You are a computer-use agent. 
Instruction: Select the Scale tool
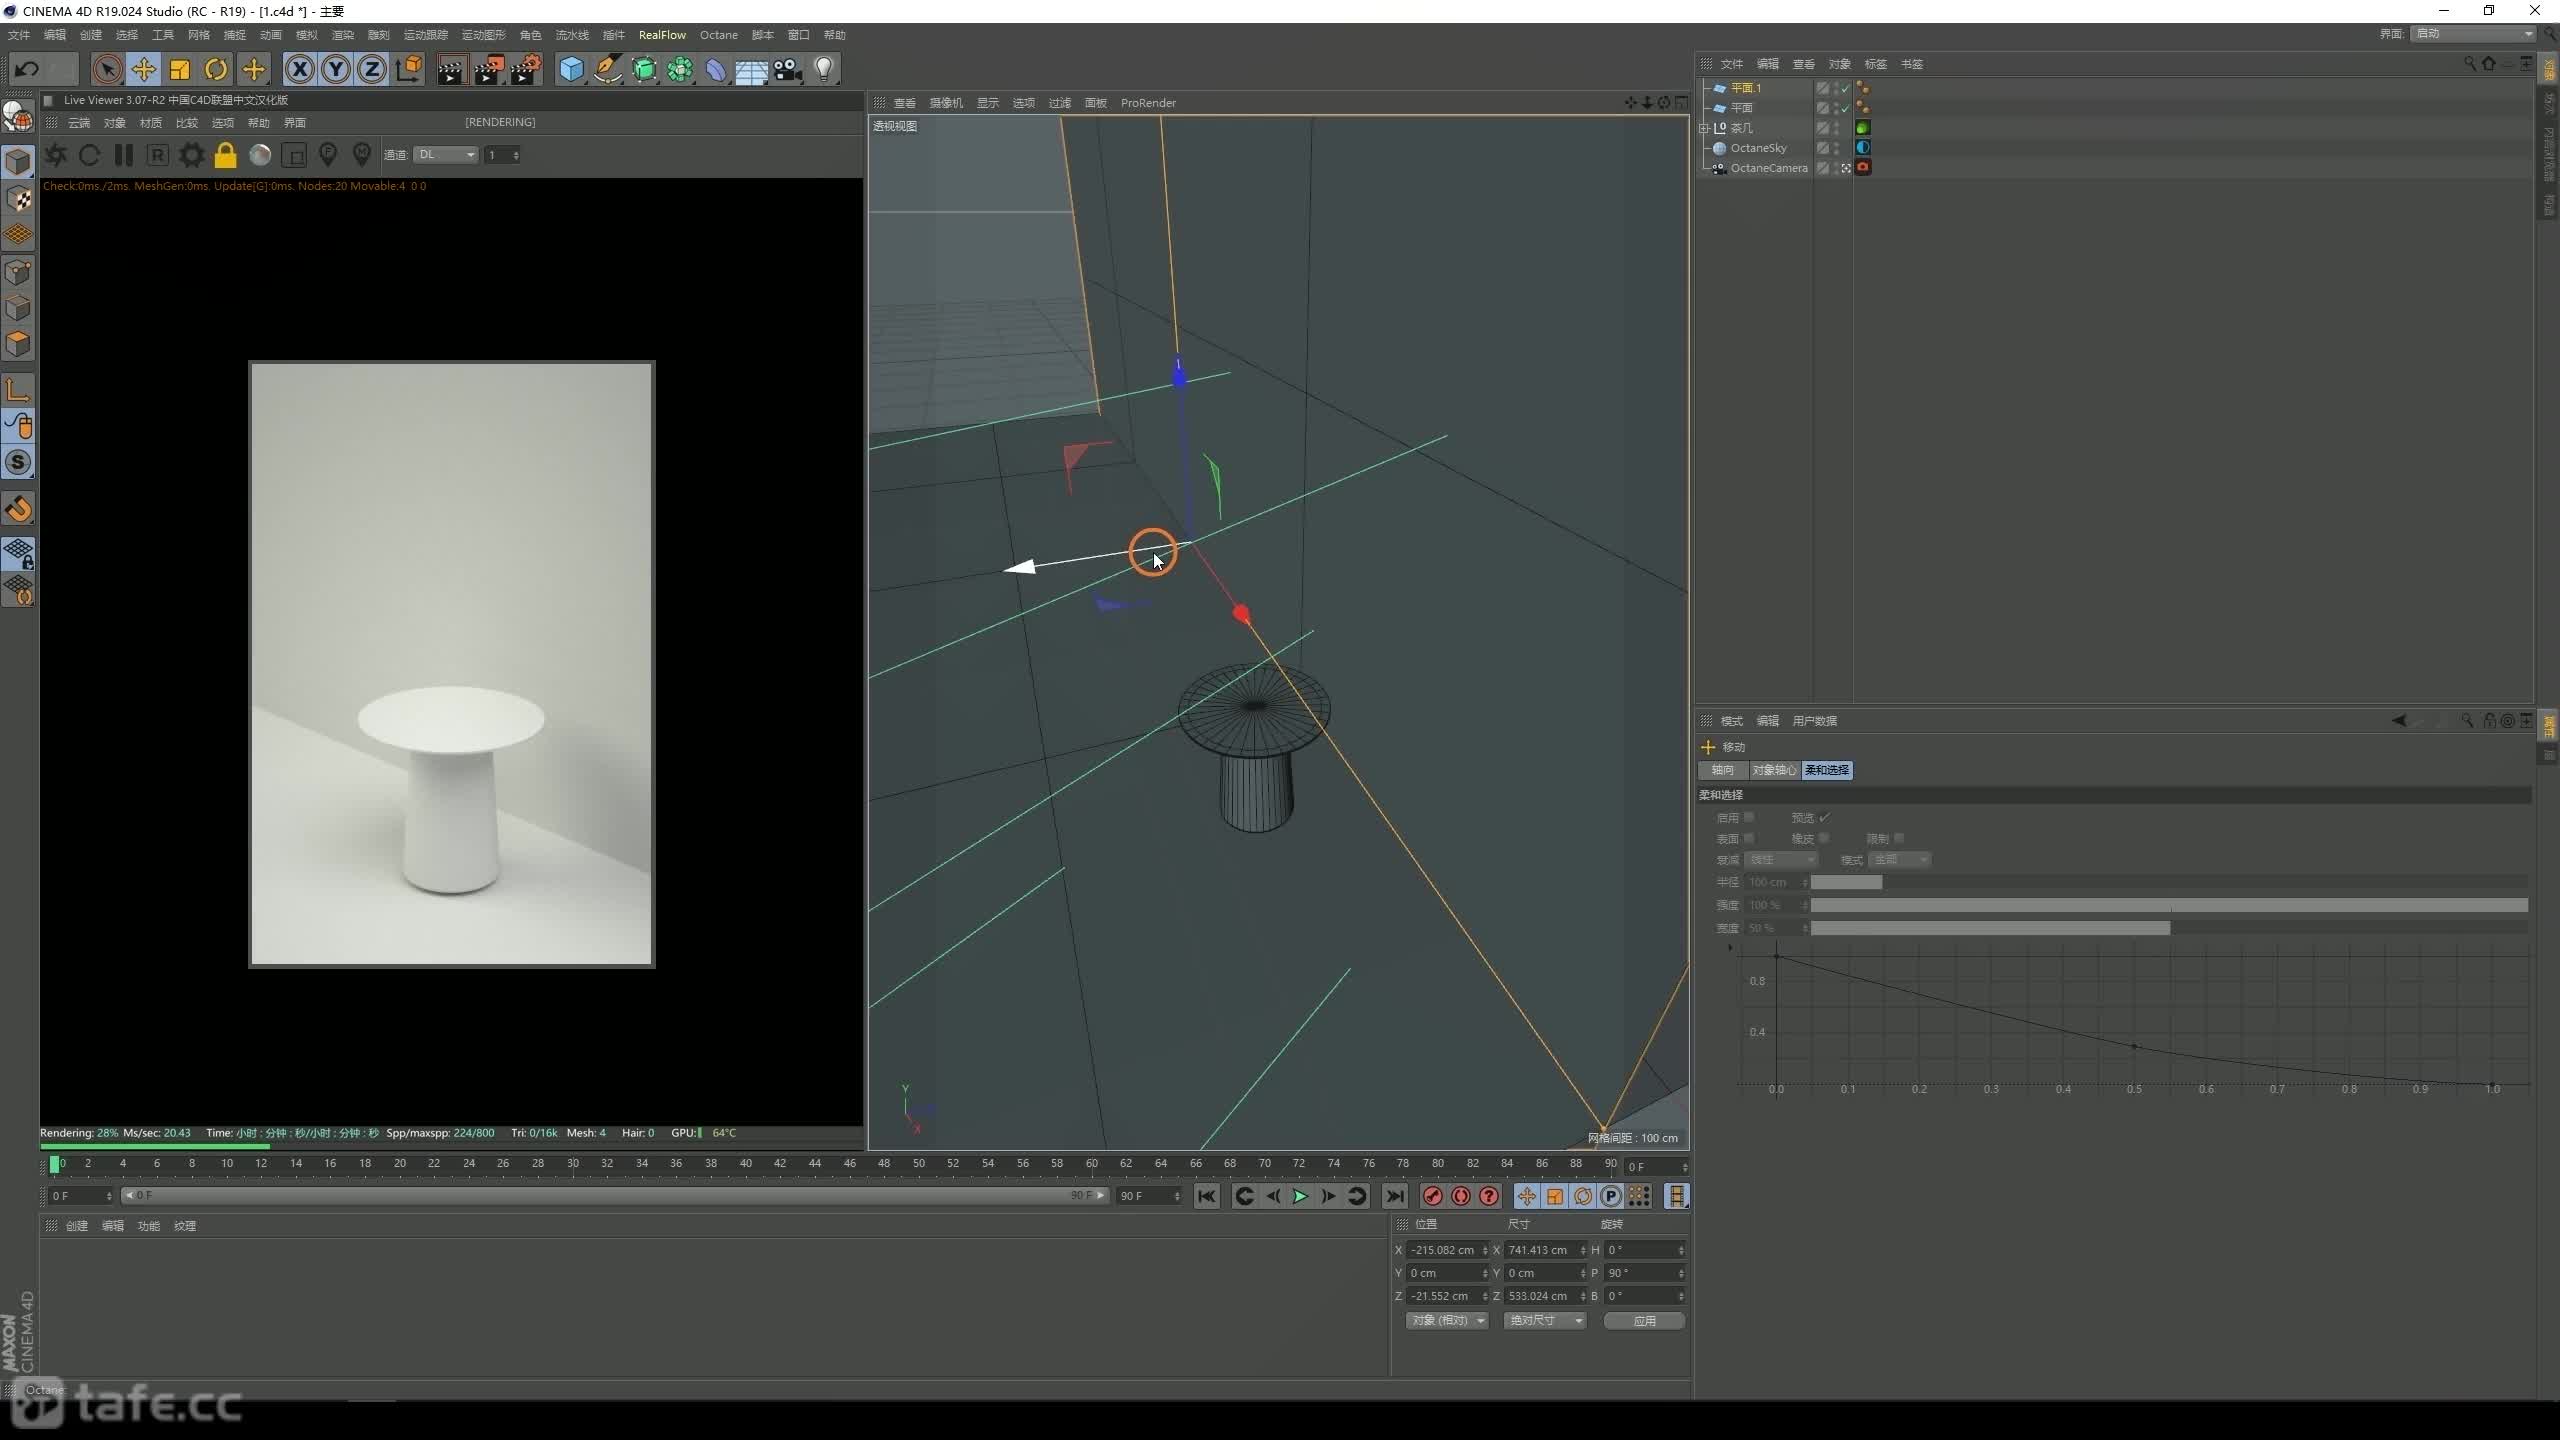pyautogui.click(x=180, y=69)
